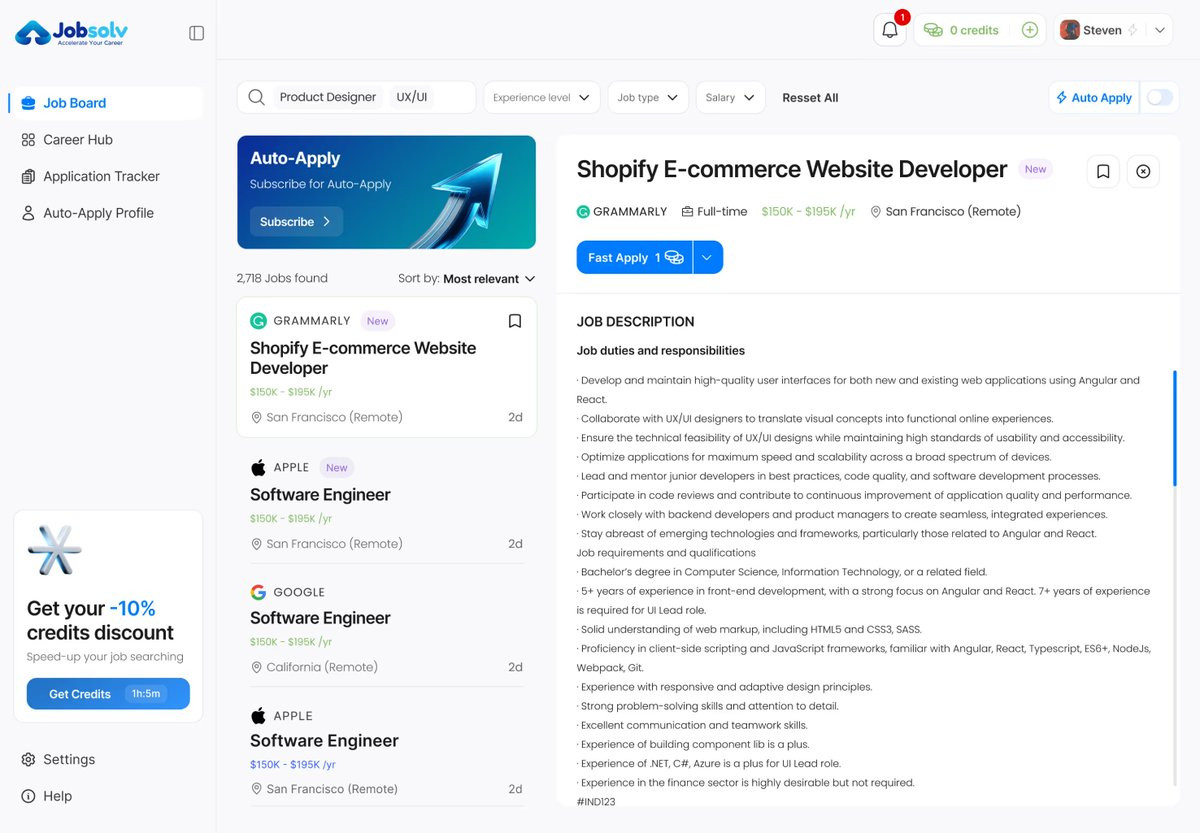The image size is (1200, 833).
Task: Click the New badge on Grammarly card
Action: click(x=377, y=321)
